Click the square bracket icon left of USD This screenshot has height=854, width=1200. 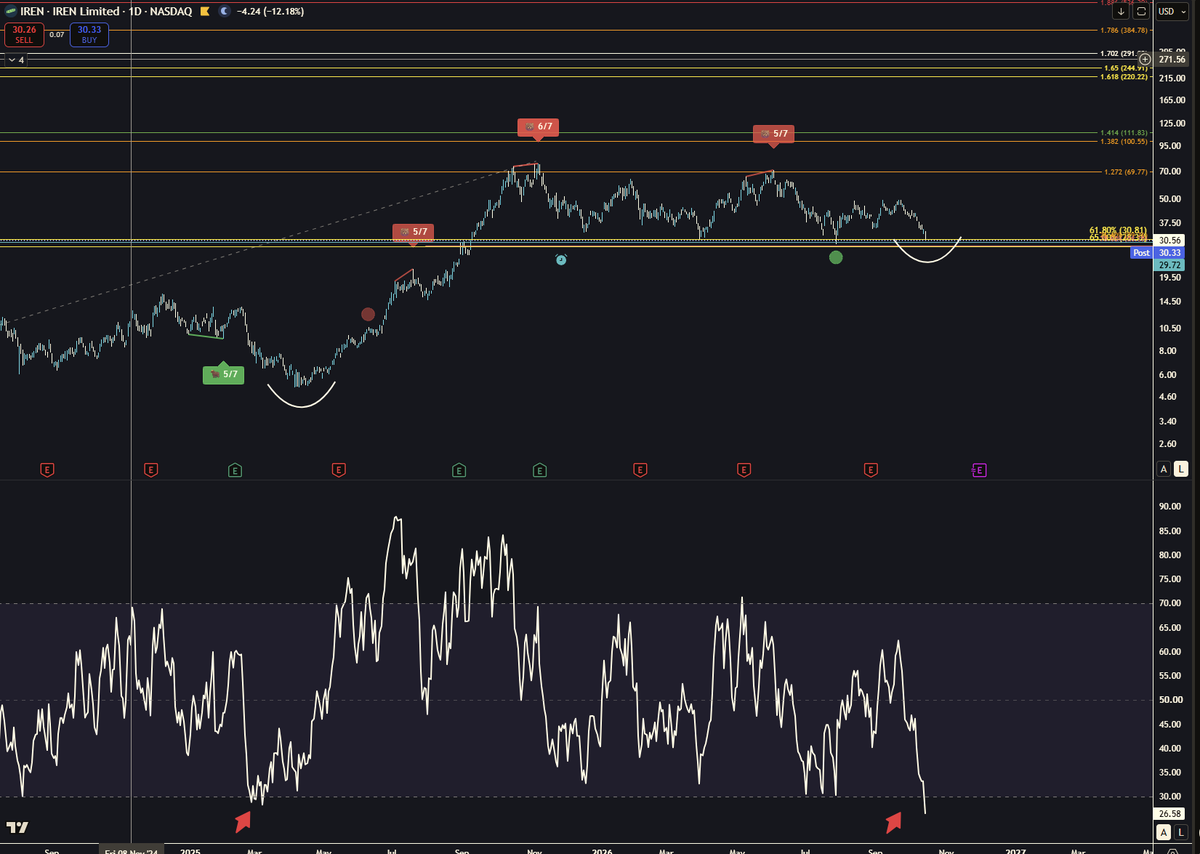coord(1141,11)
